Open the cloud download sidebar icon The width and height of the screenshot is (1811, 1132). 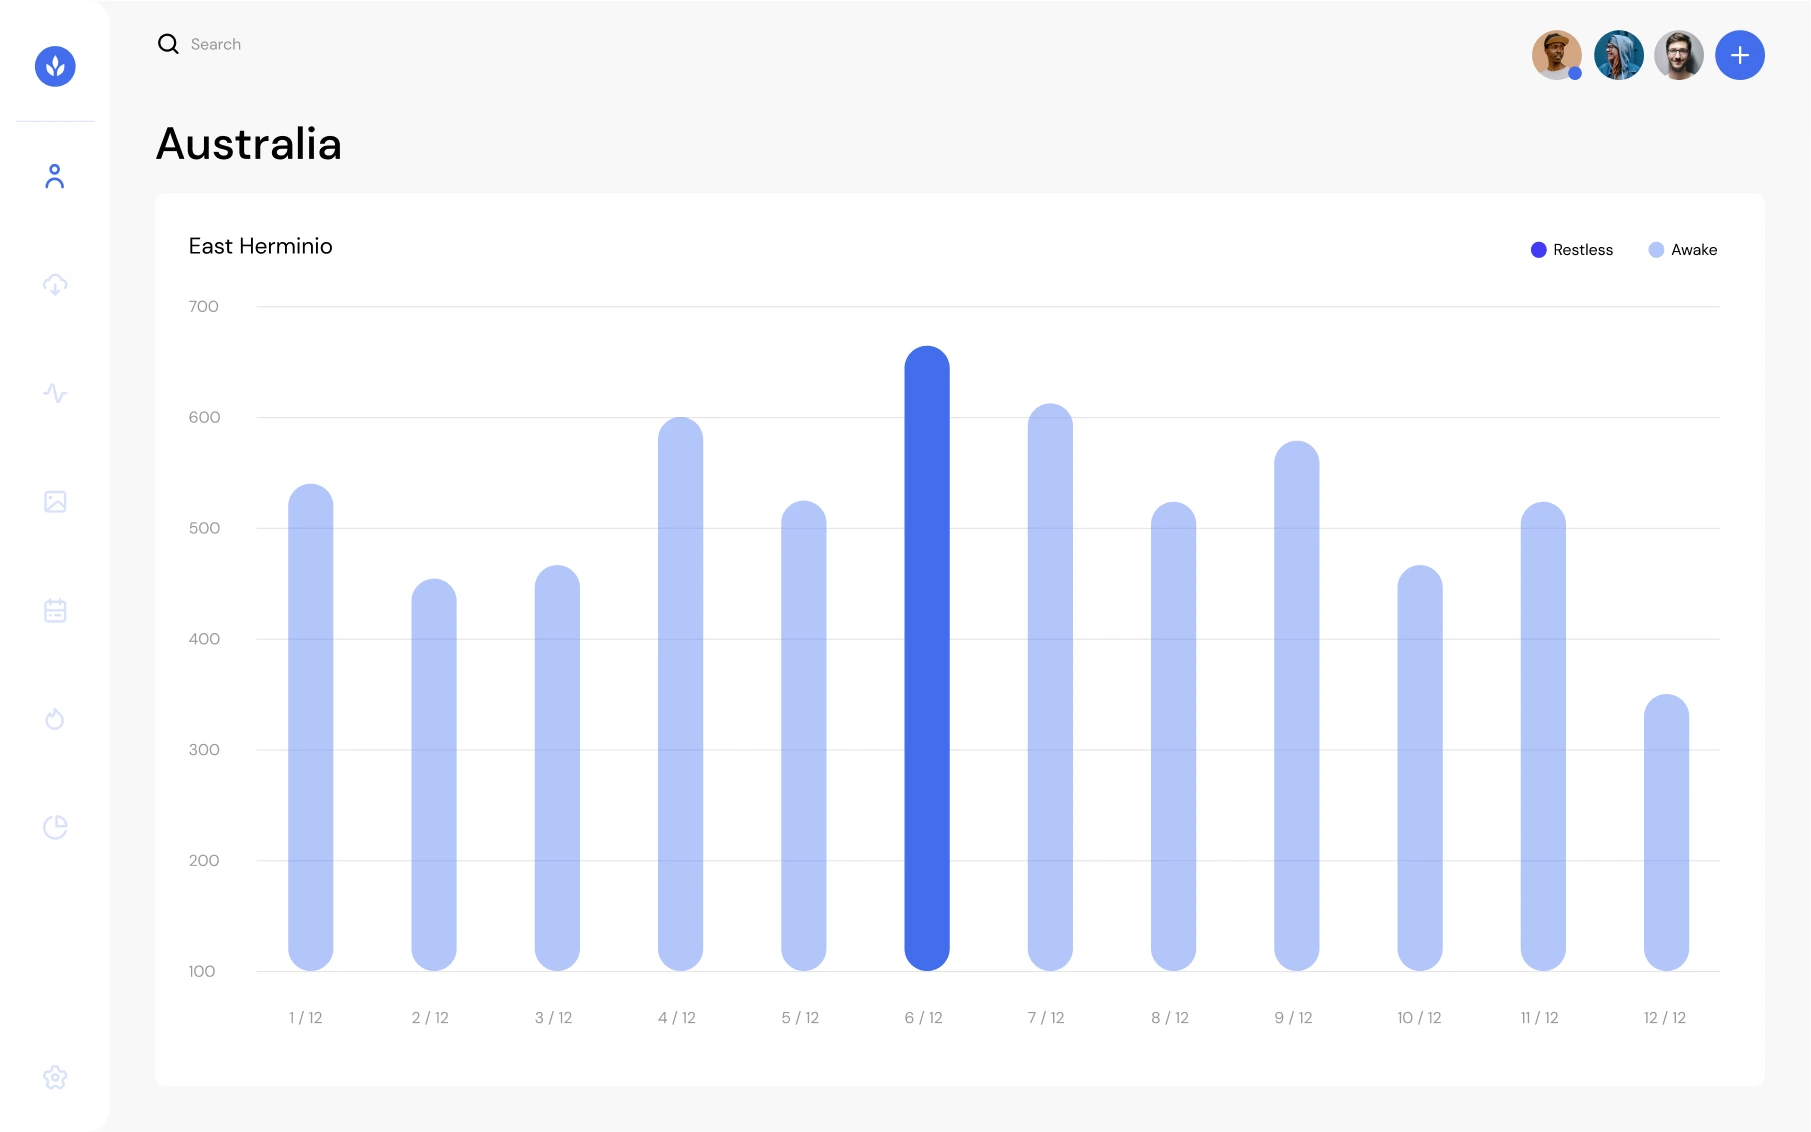55,285
